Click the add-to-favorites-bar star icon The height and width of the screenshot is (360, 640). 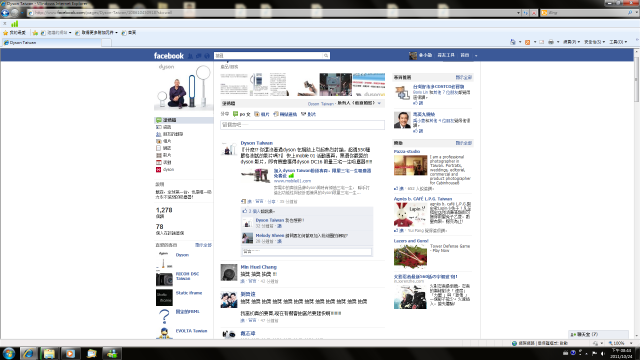[x=35, y=33]
